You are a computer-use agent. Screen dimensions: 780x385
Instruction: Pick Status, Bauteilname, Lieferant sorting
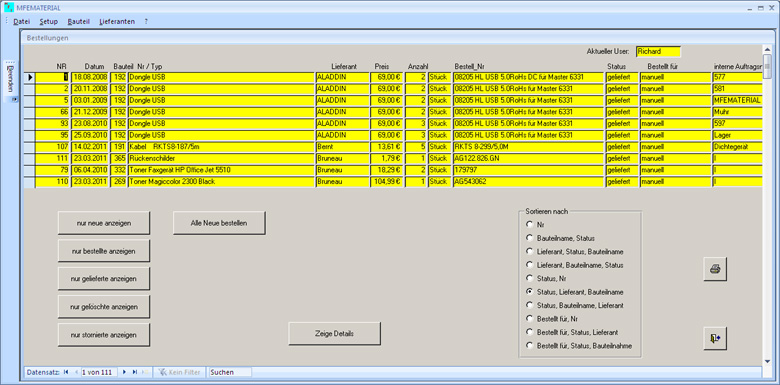pyautogui.click(x=529, y=305)
